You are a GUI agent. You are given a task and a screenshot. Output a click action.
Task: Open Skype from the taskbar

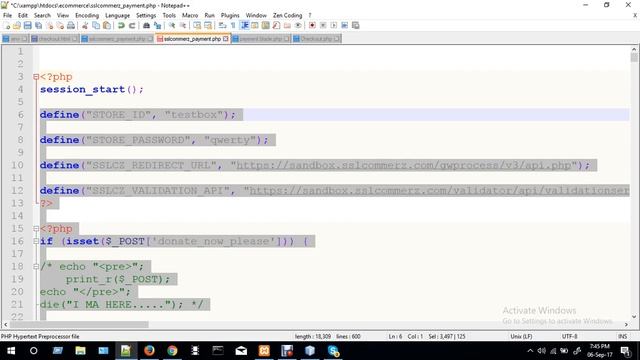click(x=333, y=351)
